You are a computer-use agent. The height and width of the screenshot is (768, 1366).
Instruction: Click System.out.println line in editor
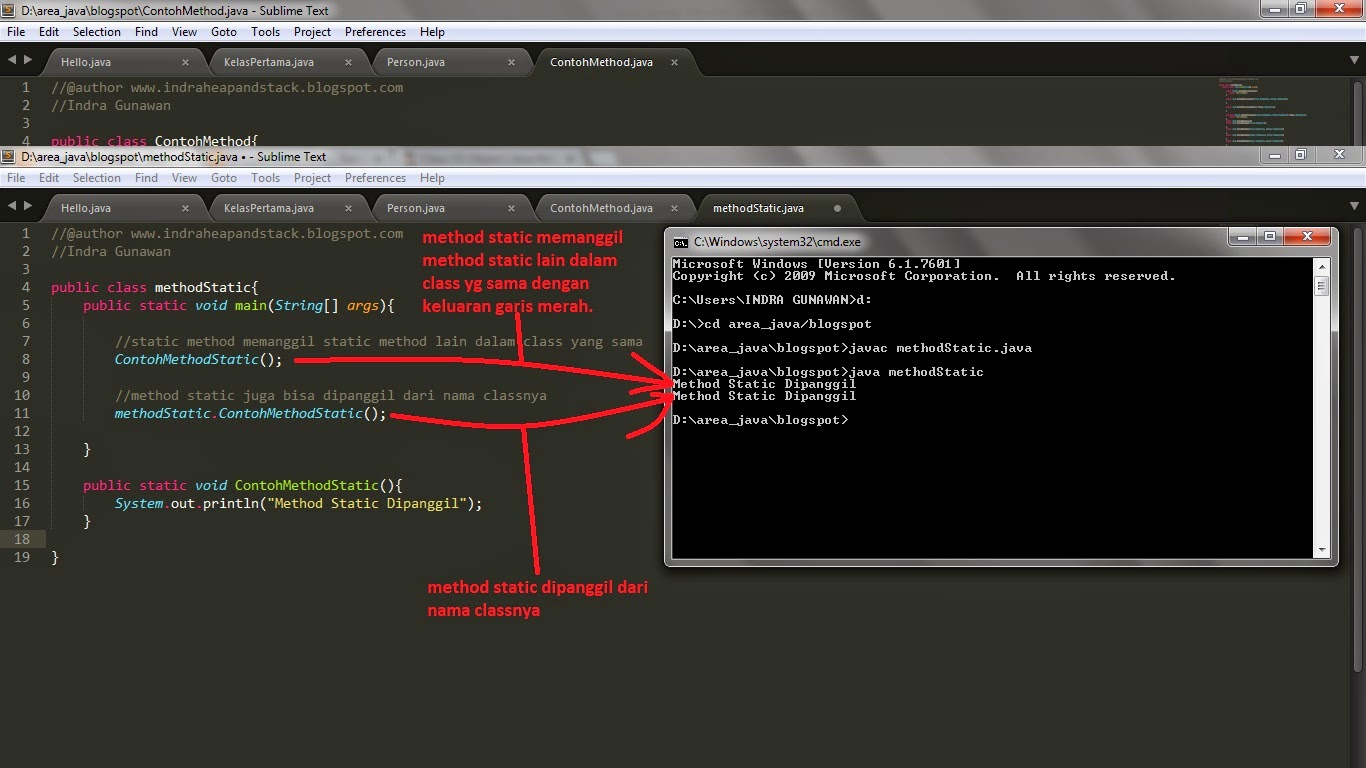(299, 503)
